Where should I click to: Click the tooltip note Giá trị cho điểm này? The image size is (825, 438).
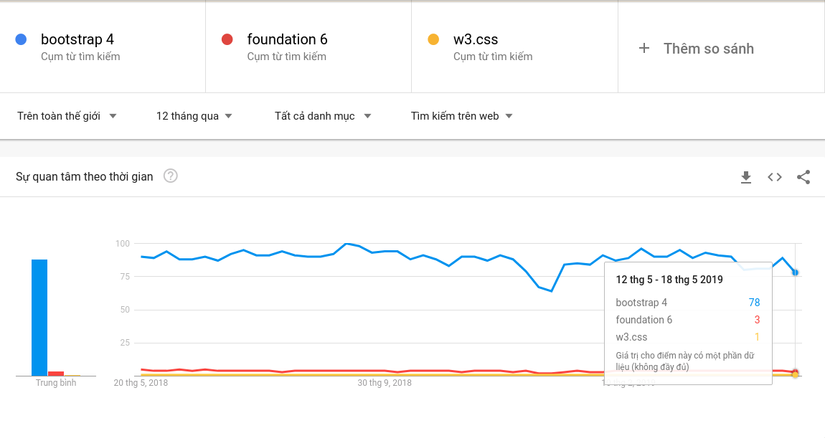(x=685, y=361)
